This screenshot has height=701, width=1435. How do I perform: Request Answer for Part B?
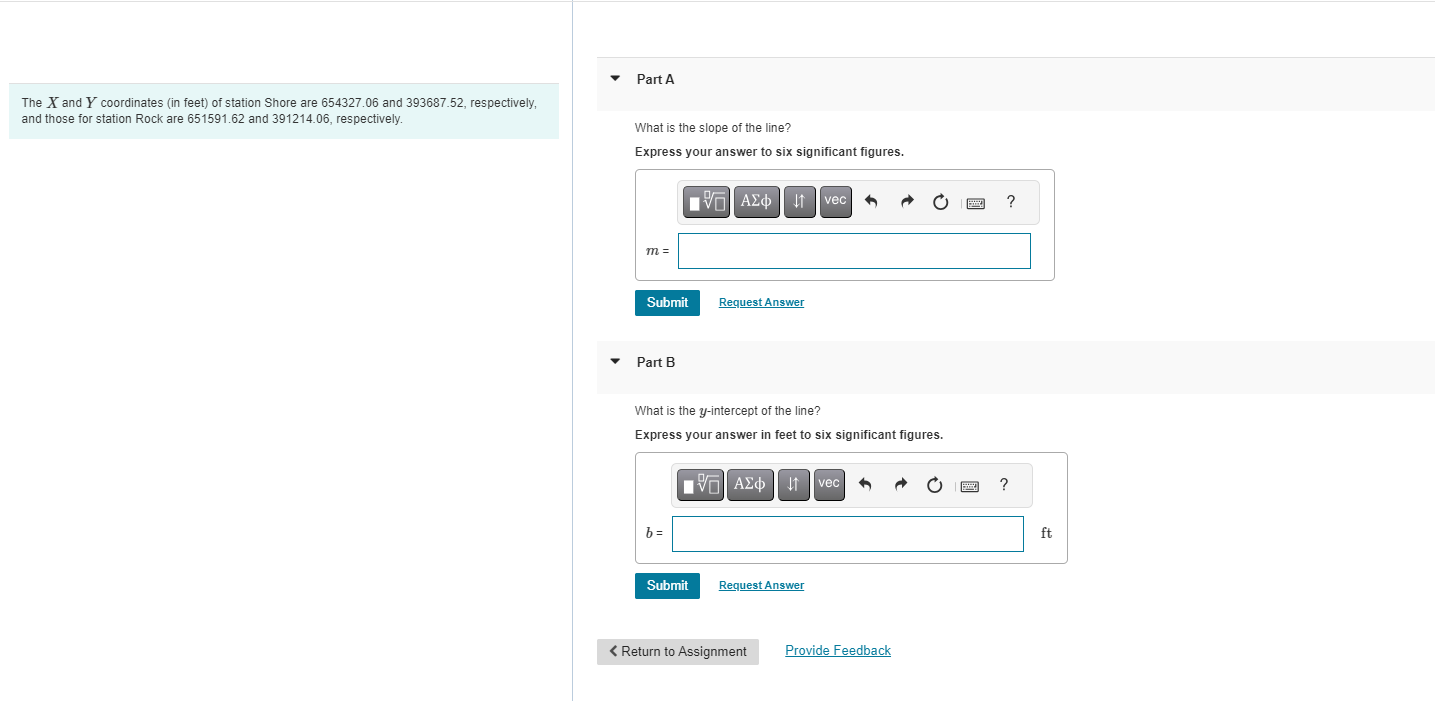point(761,585)
